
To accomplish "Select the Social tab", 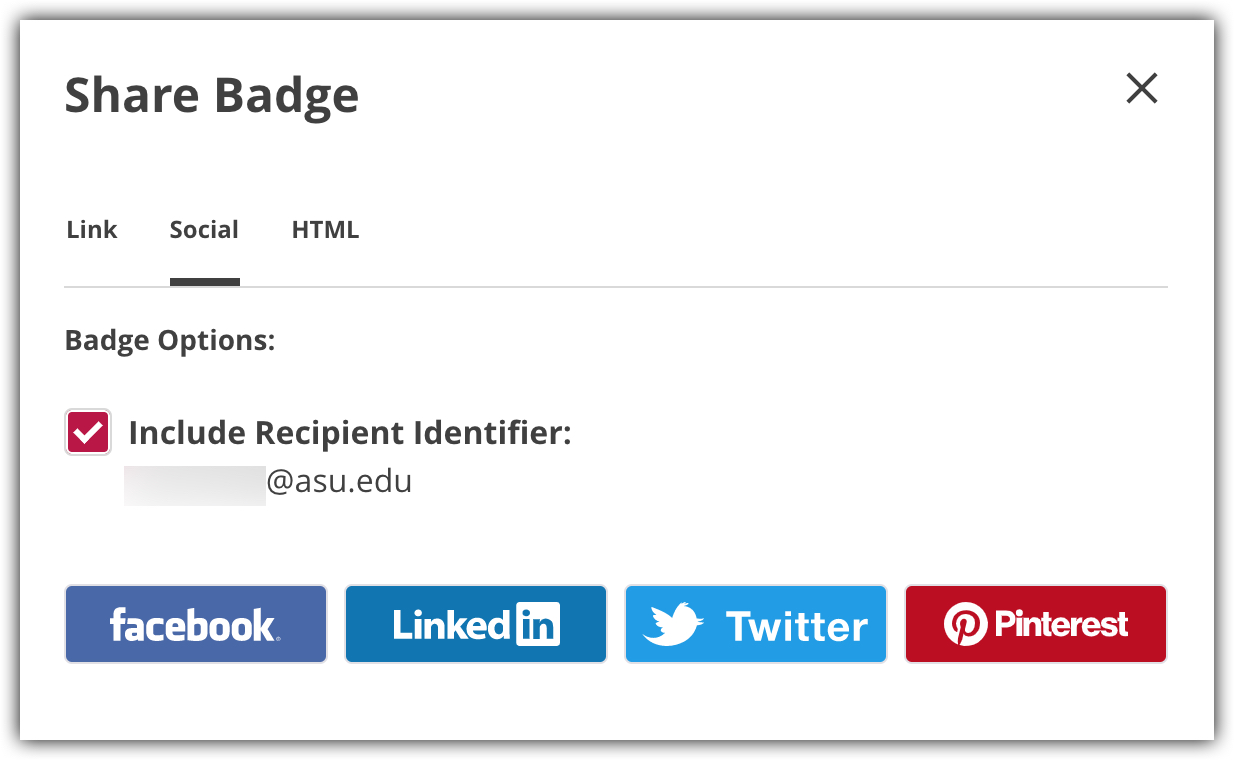I will (x=204, y=230).
